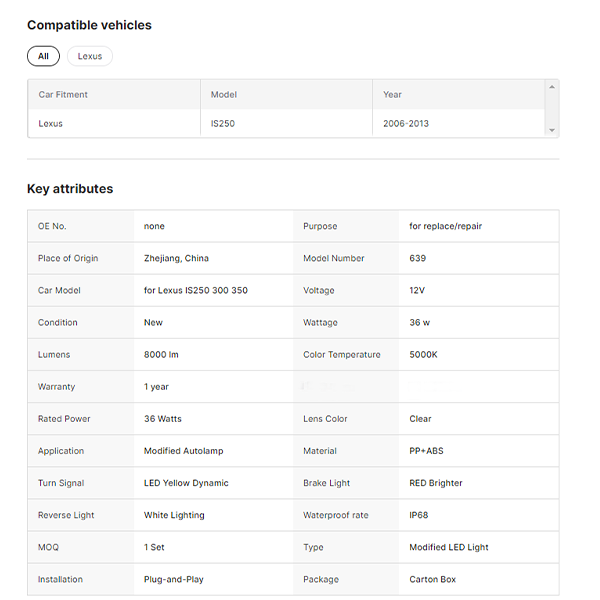The image size is (600, 600).
Task: Click the Plug-and-Play installation value
Action: pos(174,579)
